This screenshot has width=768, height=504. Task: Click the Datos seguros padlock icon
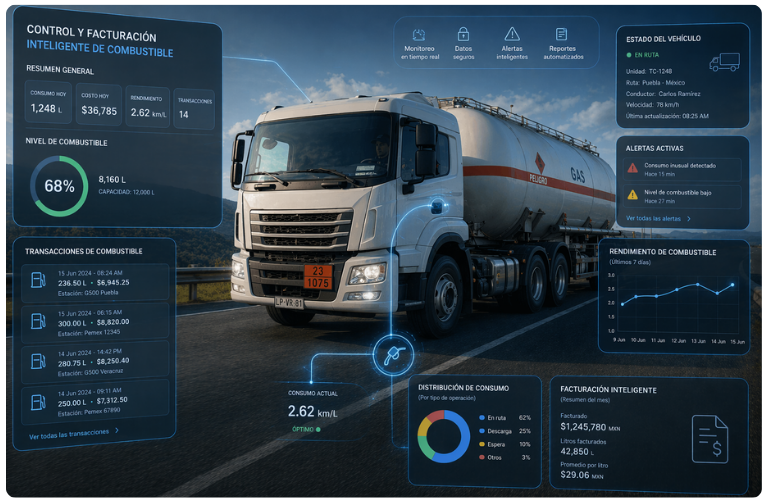463,34
